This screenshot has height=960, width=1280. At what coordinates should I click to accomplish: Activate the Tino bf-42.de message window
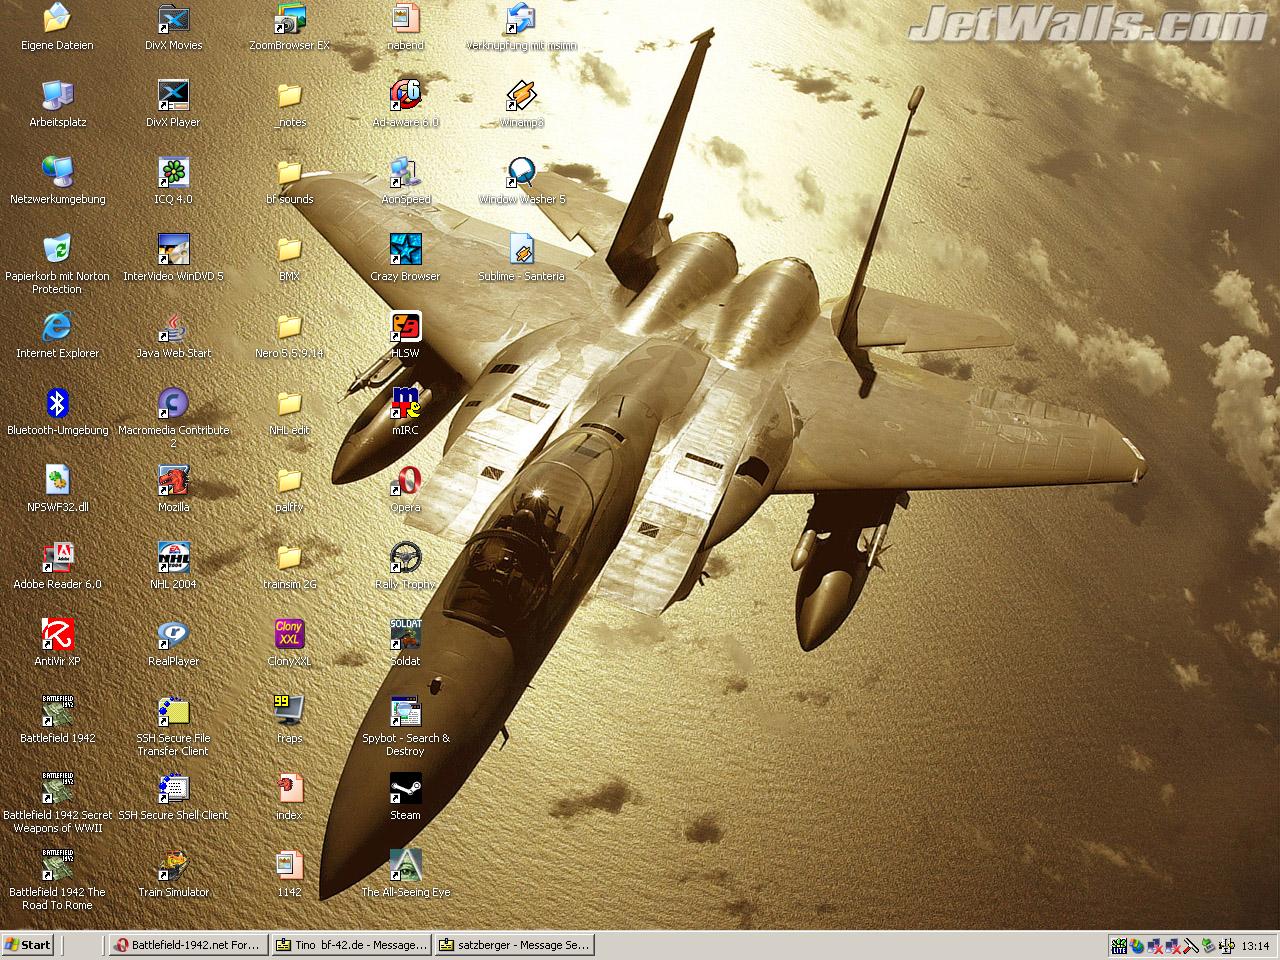[351, 945]
